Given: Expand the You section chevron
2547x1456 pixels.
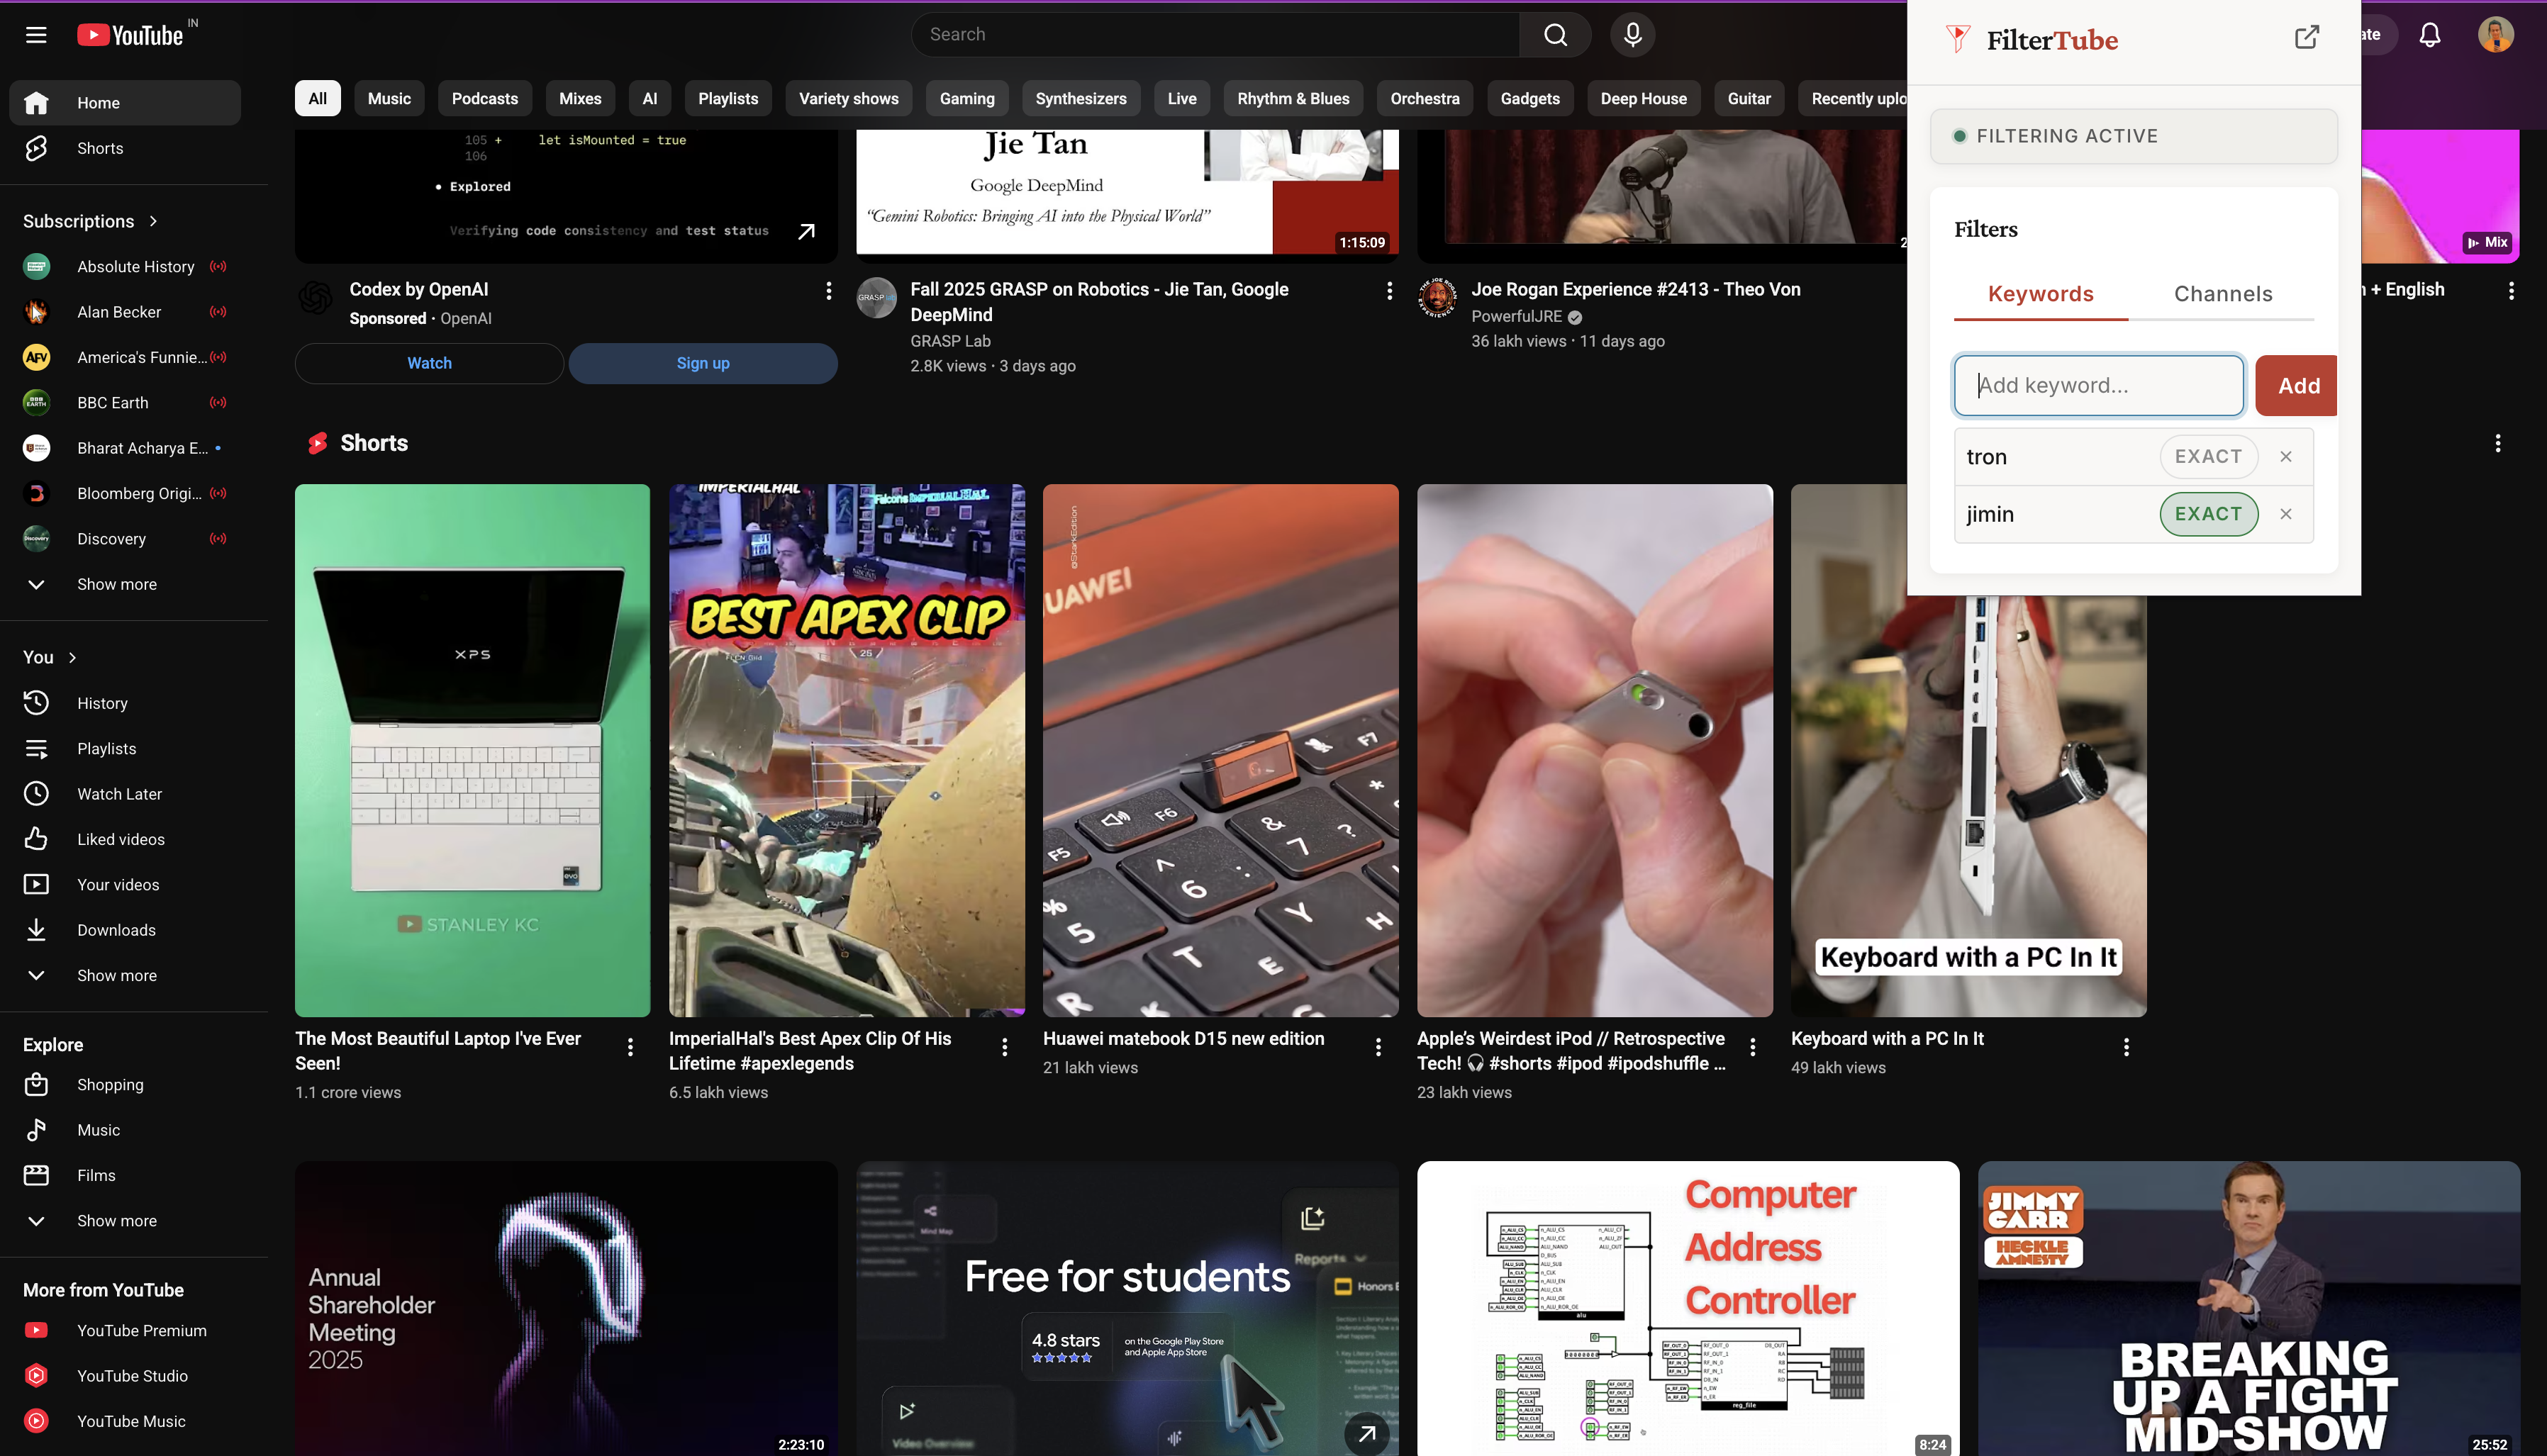Looking at the screenshot, I should click(x=72, y=657).
